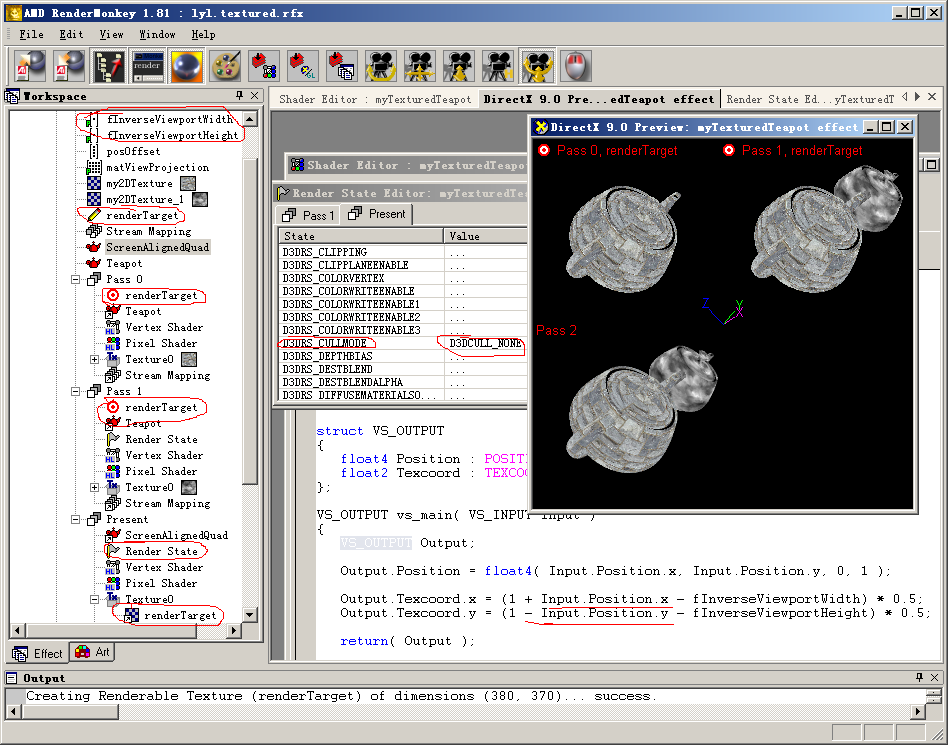The height and width of the screenshot is (745, 948).
Task: Pin the Output panel
Action: tap(920, 677)
